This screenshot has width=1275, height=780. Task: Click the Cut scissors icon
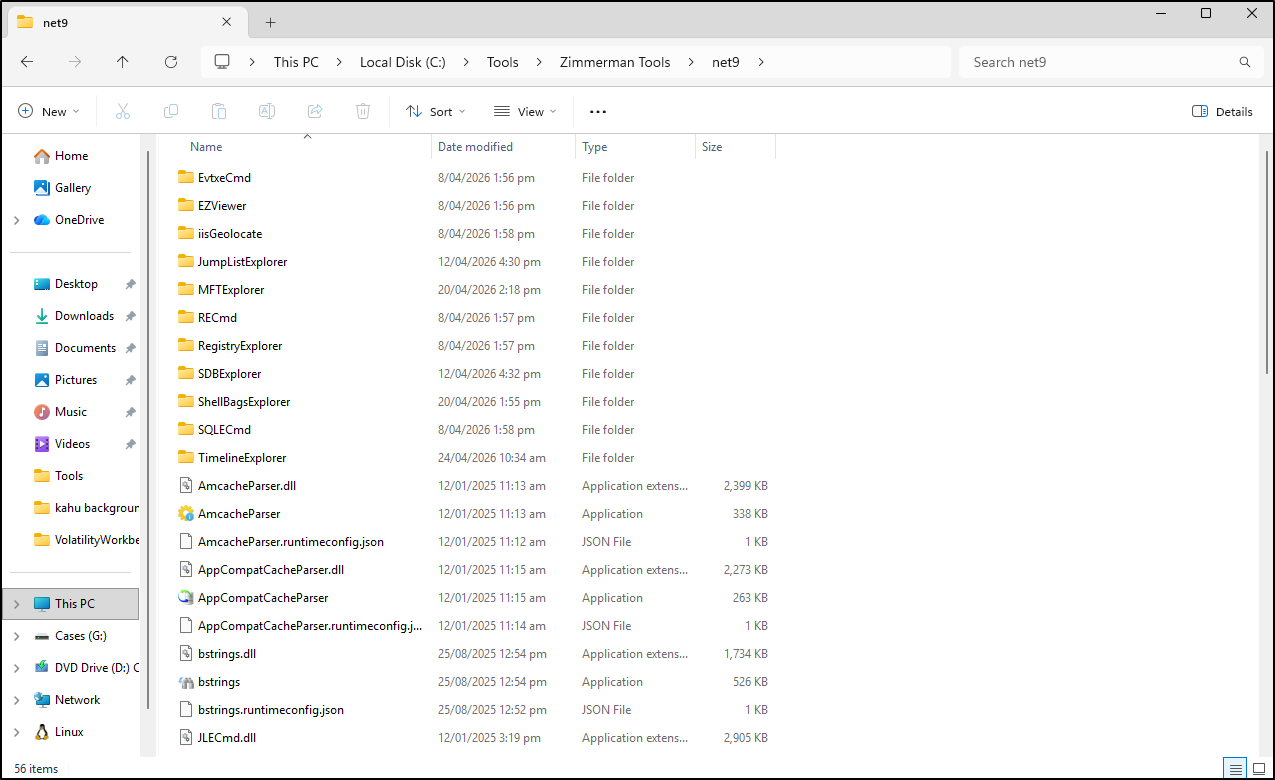(123, 112)
